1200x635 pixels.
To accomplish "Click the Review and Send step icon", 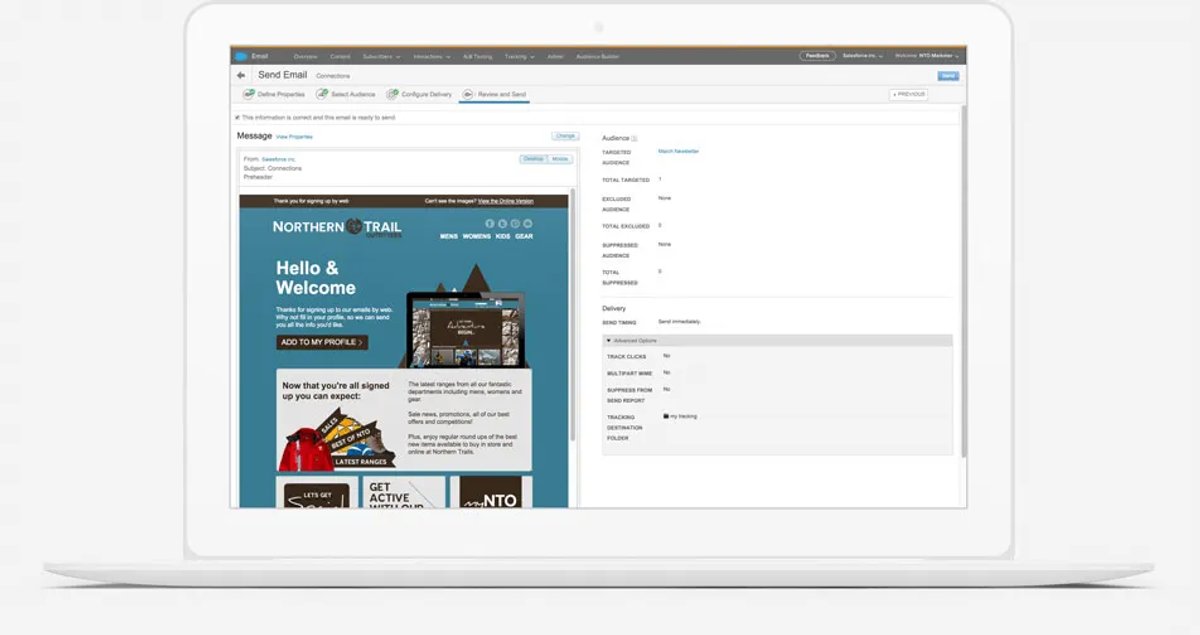I will coord(467,94).
